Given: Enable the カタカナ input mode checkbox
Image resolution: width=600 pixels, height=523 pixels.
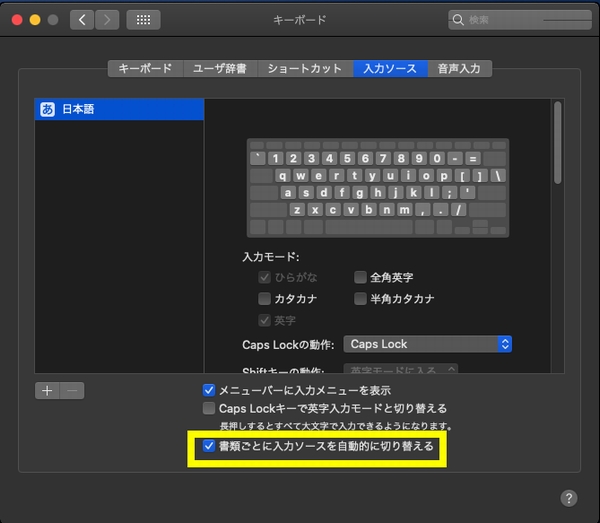Looking at the screenshot, I should click(264, 298).
